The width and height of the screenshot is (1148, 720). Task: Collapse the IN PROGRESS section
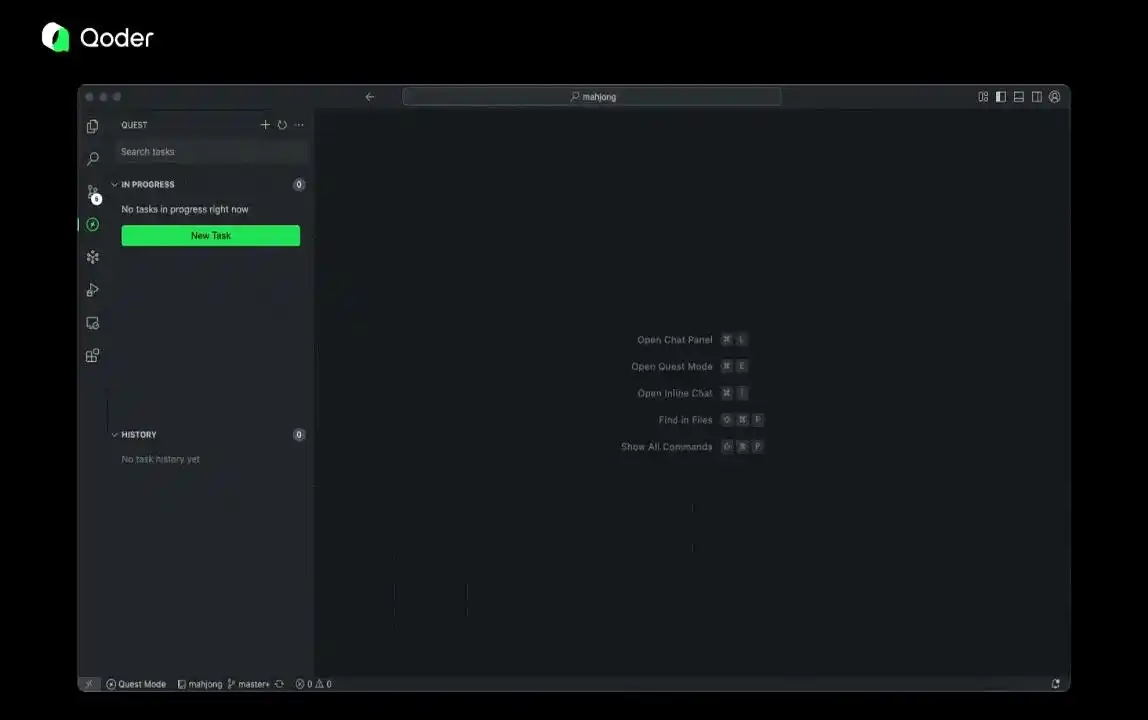point(115,185)
